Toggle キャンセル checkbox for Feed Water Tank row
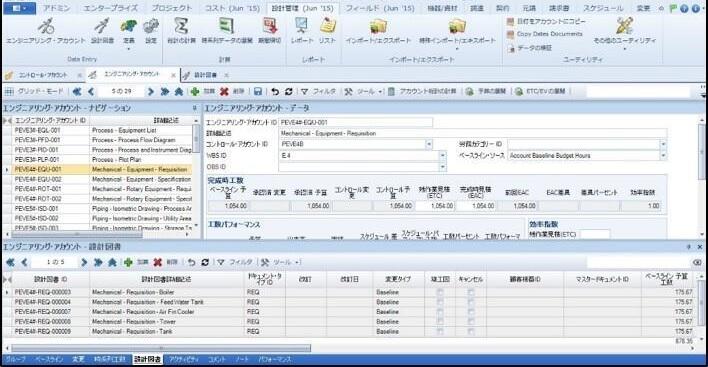708x367 pixels. (471, 302)
